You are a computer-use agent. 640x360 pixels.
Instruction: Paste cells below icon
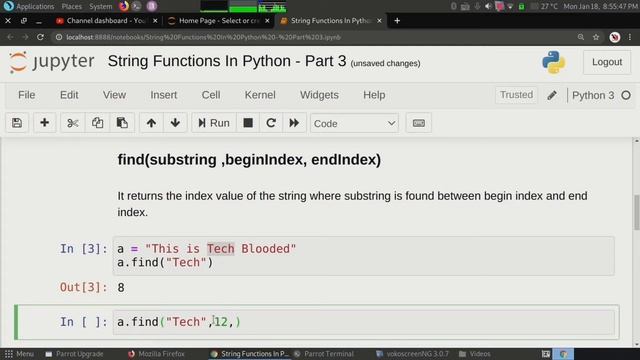(x=122, y=123)
